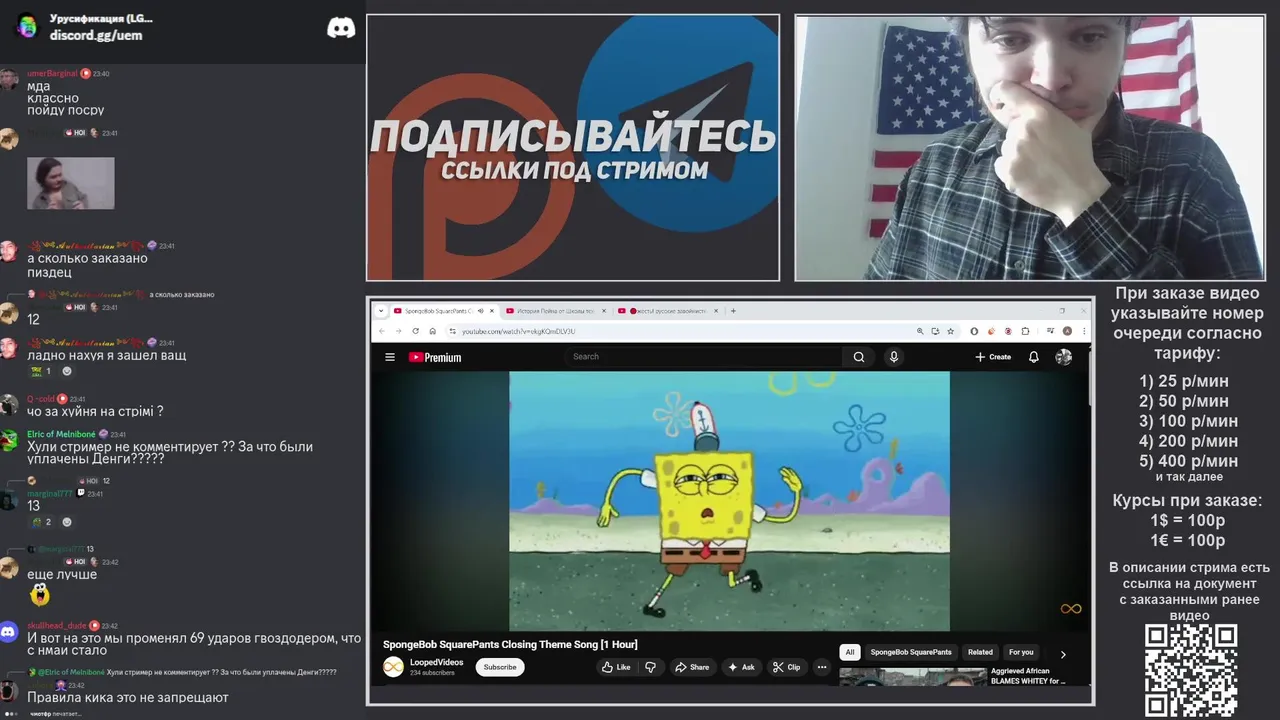Open the YouTube account avatar menu
The height and width of the screenshot is (720, 1280).
coord(1064,357)
